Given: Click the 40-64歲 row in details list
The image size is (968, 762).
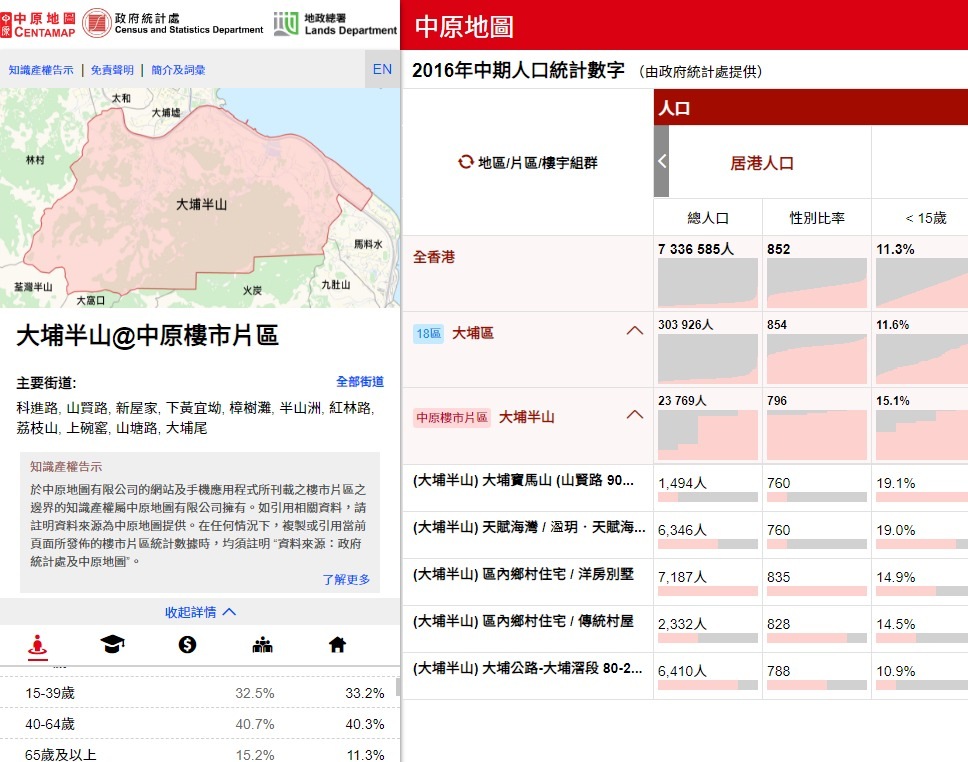Looking at the screenshot, I should pos(199,724).
